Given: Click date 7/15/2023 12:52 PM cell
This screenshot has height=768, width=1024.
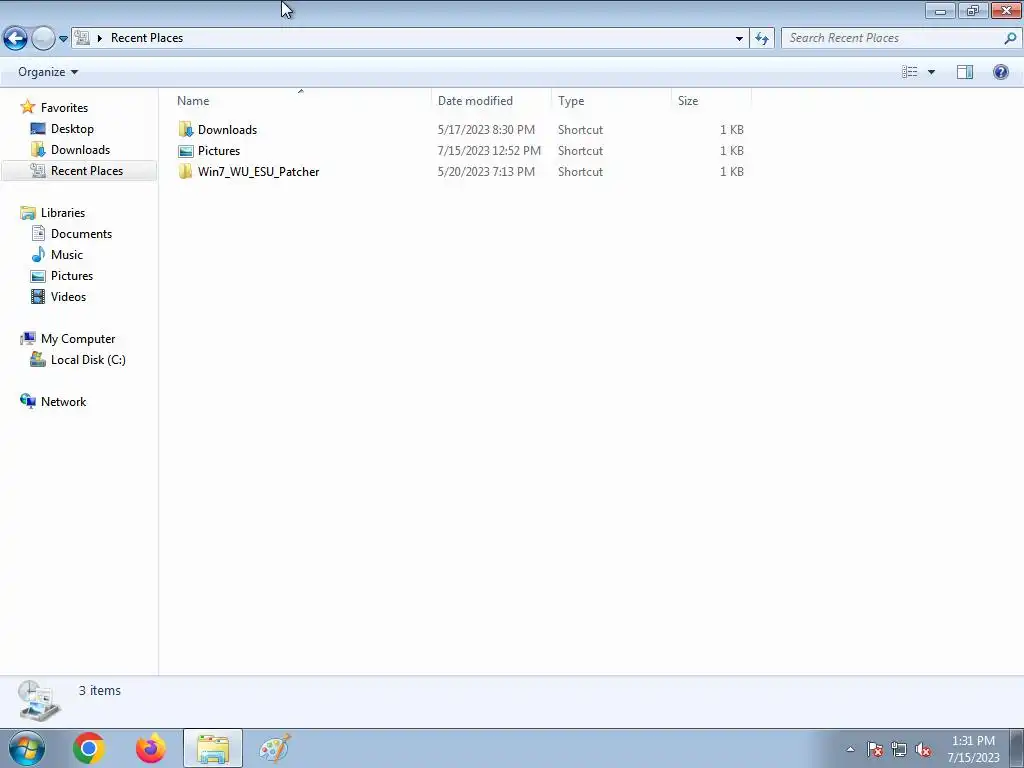Looking at the screenshot, I should [489, 151].
